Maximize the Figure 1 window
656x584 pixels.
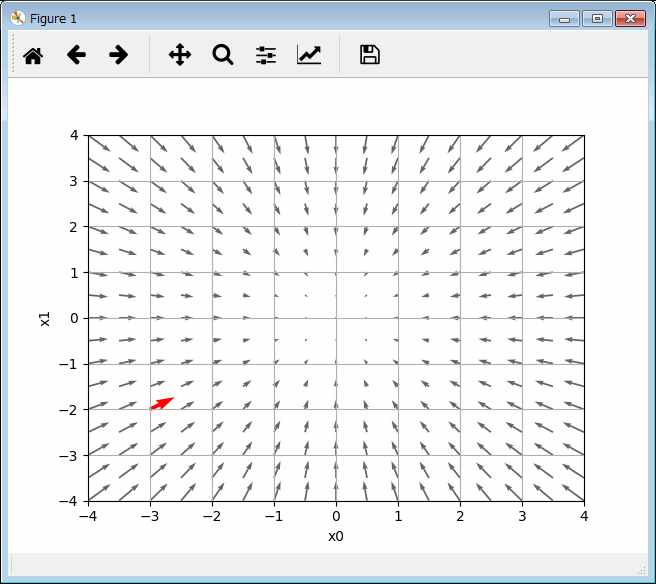(597, 18)
